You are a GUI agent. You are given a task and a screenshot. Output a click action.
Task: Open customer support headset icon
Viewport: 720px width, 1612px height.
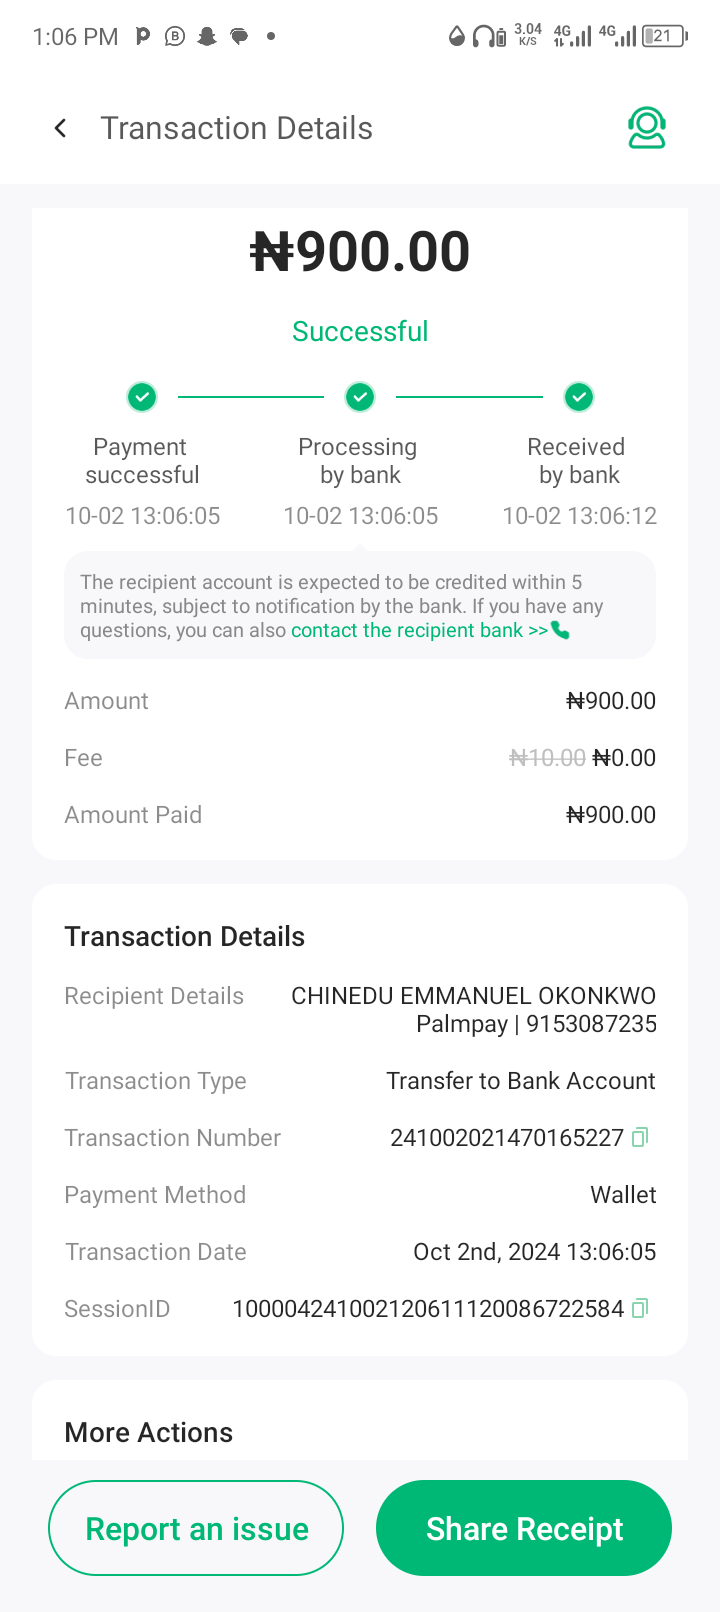(647, 128)
